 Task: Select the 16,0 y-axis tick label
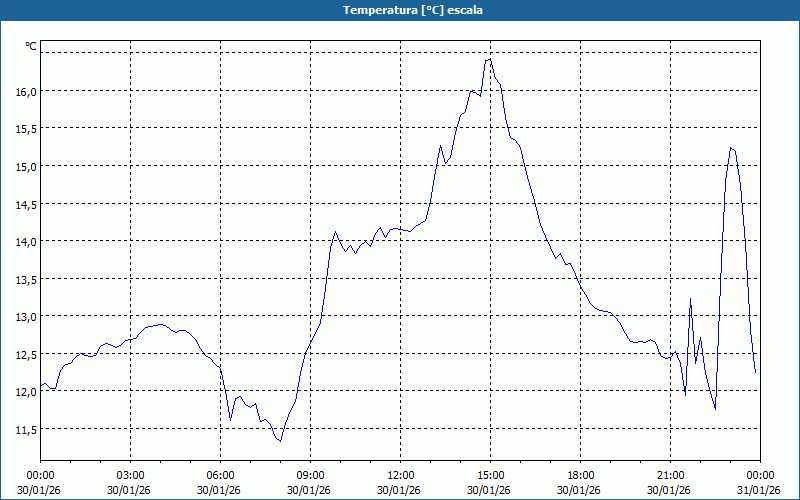point(25,91)
